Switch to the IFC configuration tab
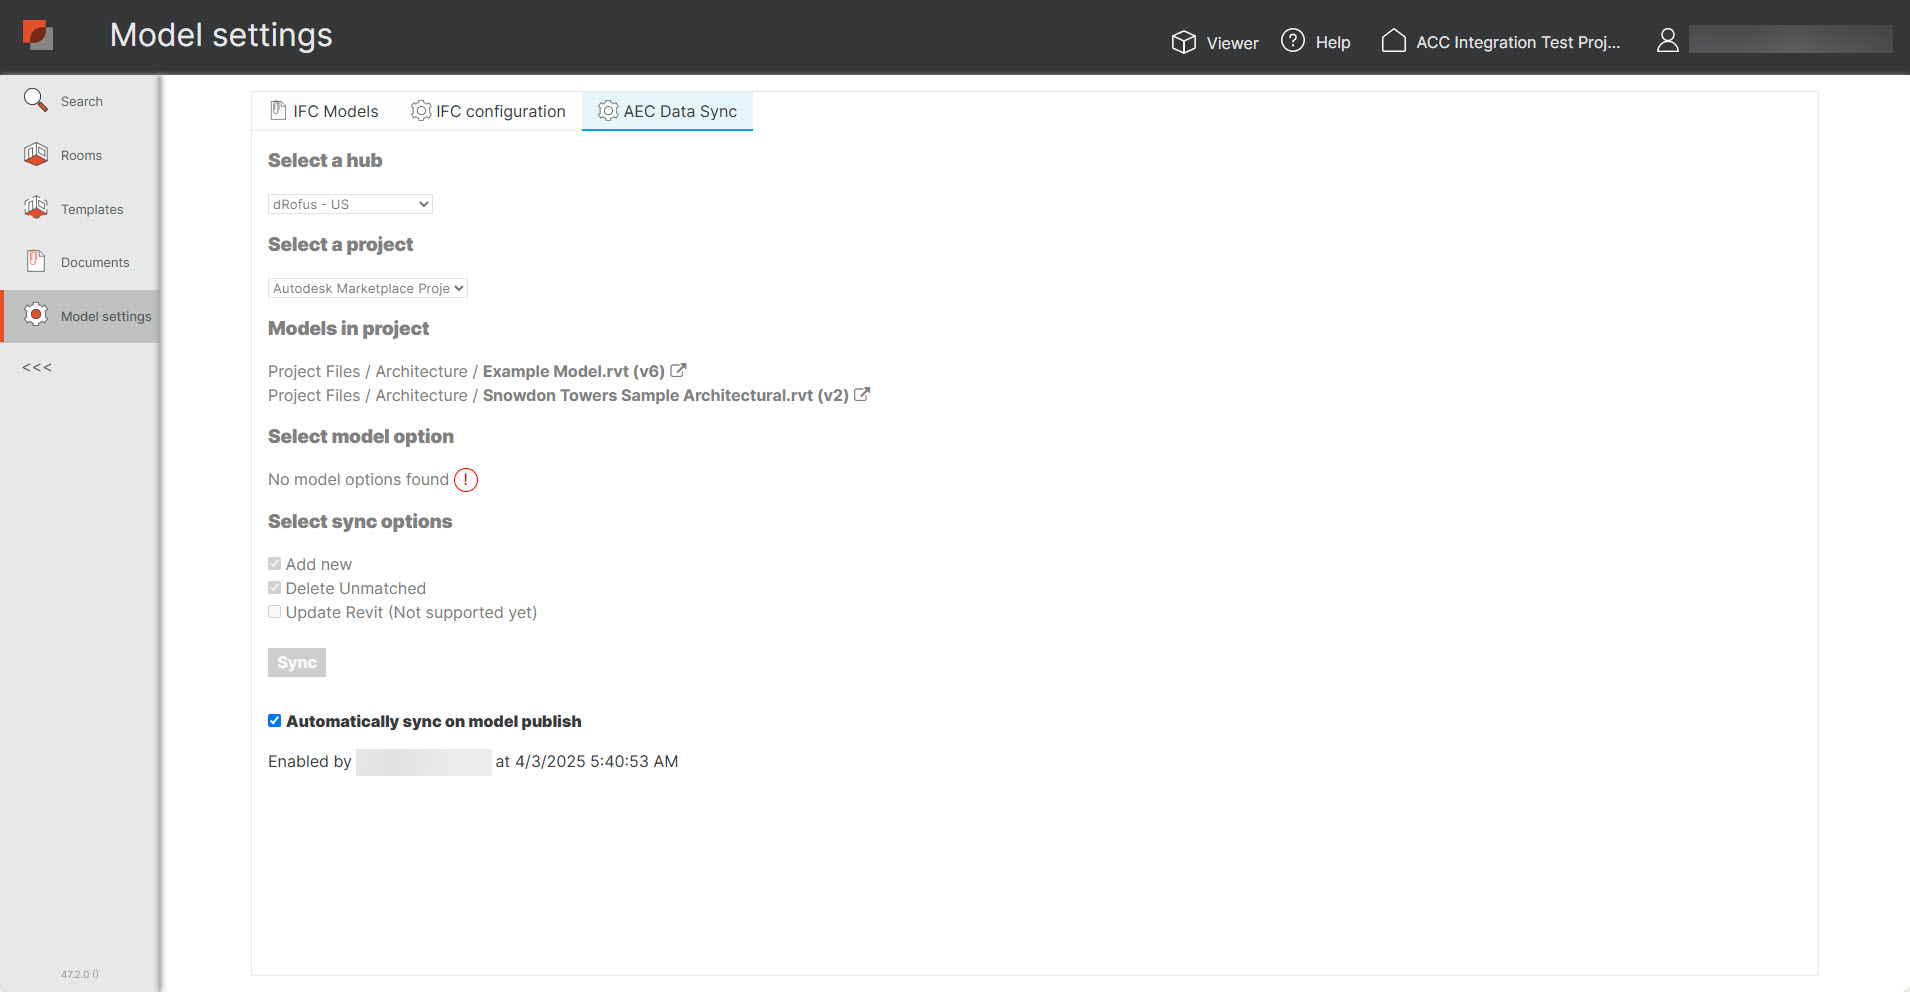 click(488, 111)
